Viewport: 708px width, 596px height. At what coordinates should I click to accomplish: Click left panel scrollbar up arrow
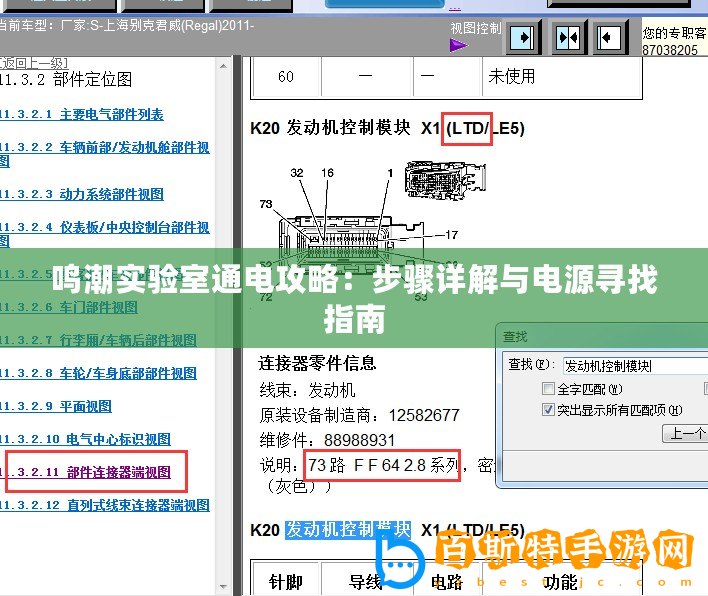(223, 66)
